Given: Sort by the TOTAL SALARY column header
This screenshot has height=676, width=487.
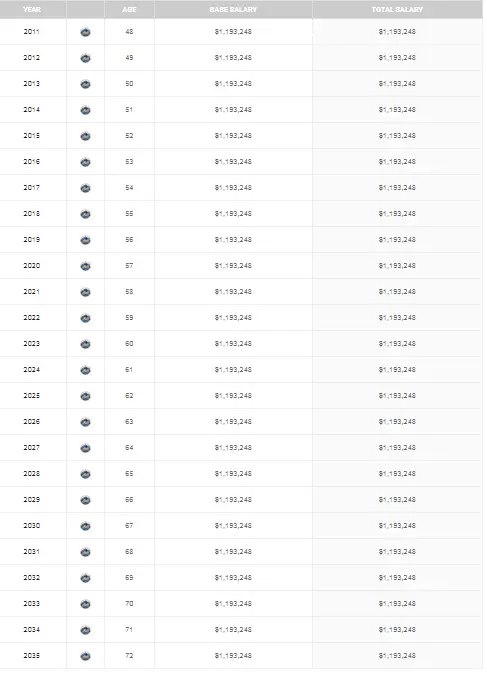Looking at the screenshot, I should click(397, 9).
